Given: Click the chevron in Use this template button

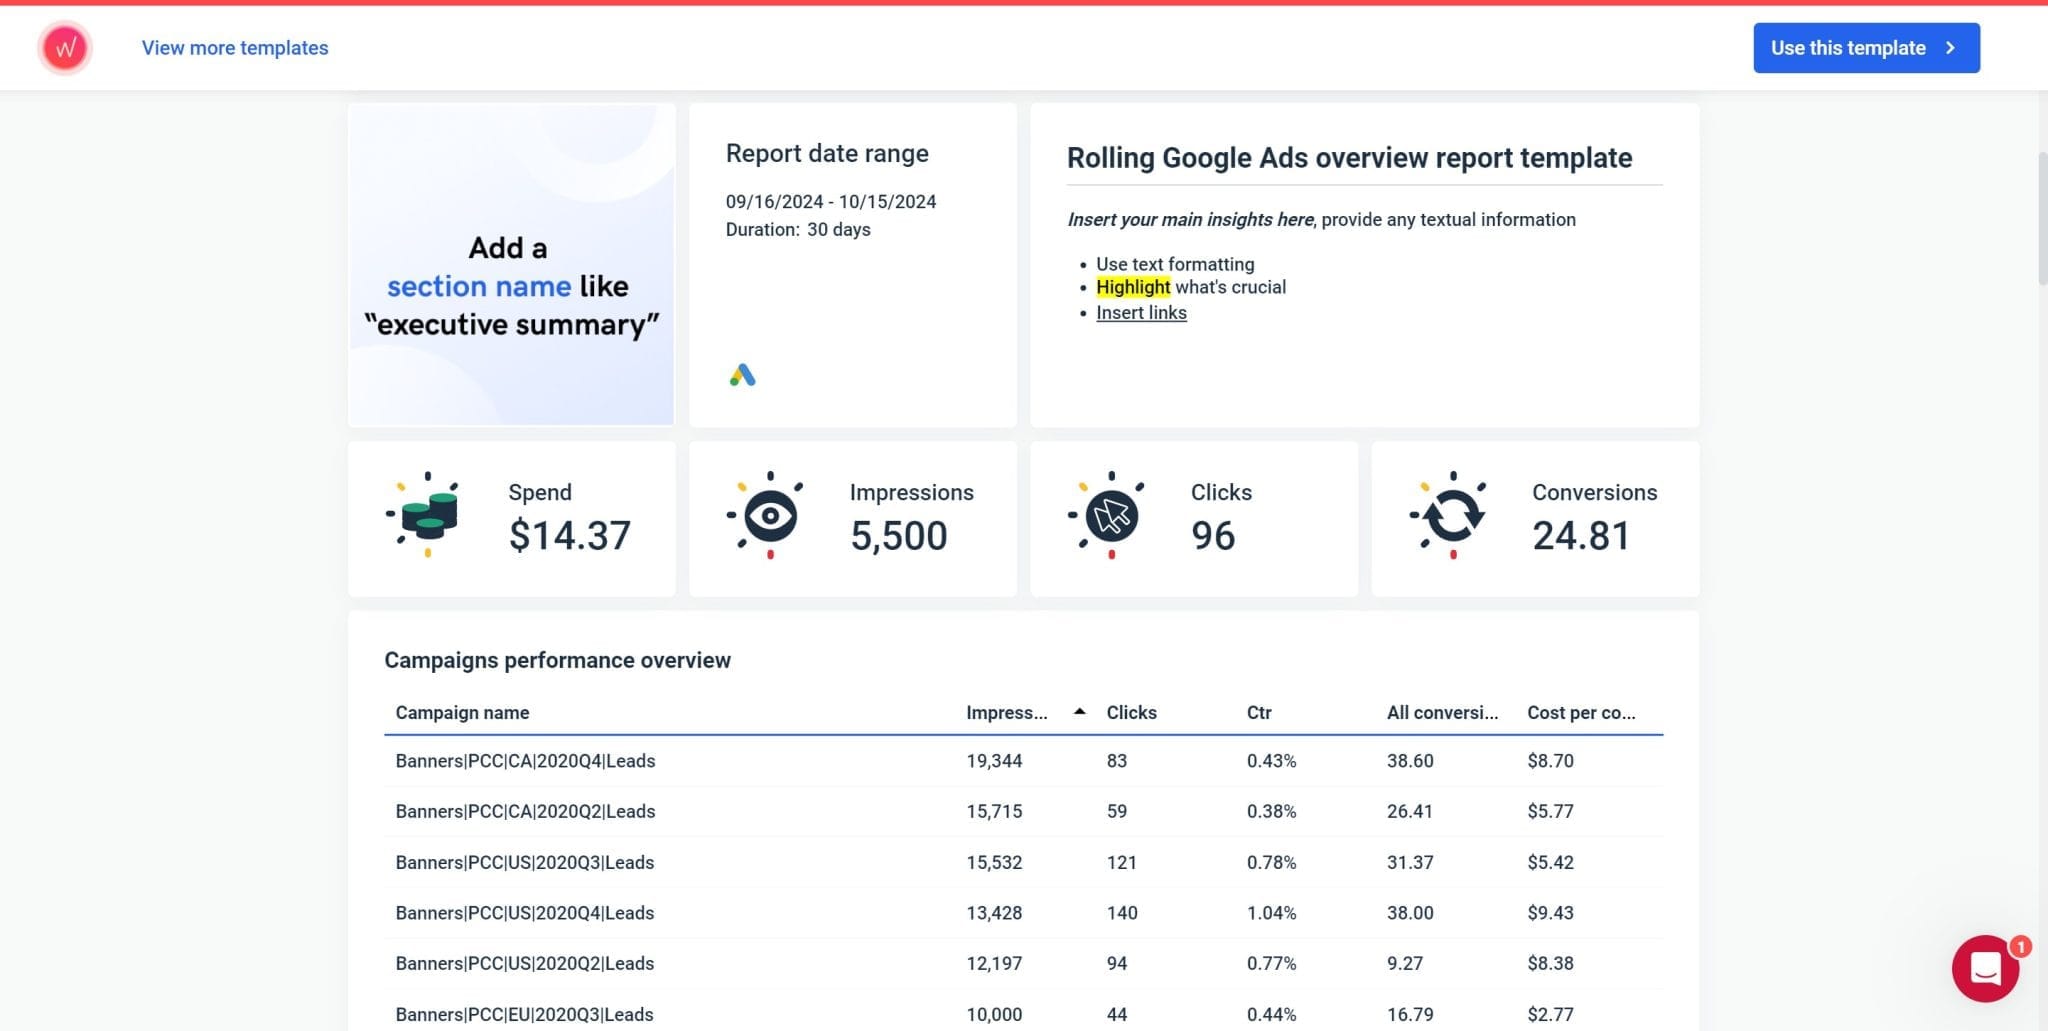Looking at the screenshot, I should 1949,47.
